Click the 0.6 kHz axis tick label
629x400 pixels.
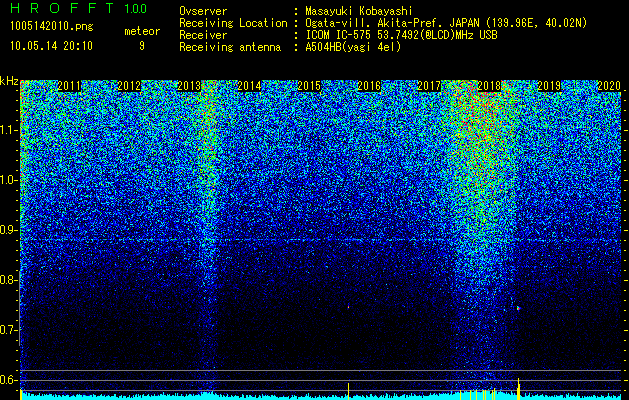click(x=9, y=380)
